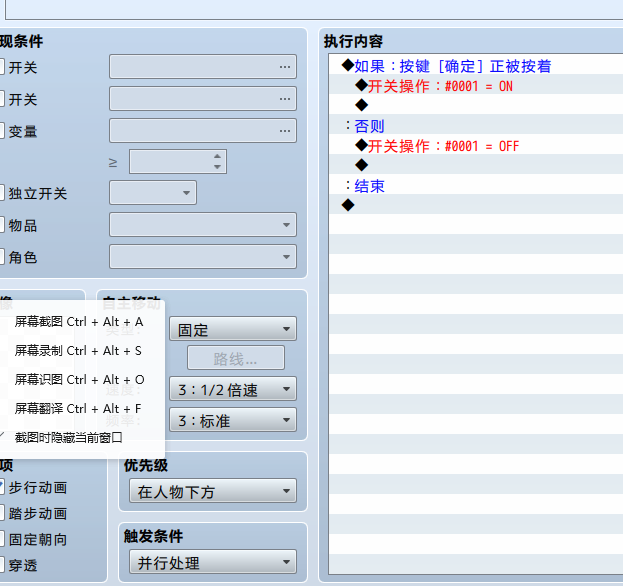Toggle 变量 condition checkbox

pos(1,130)
